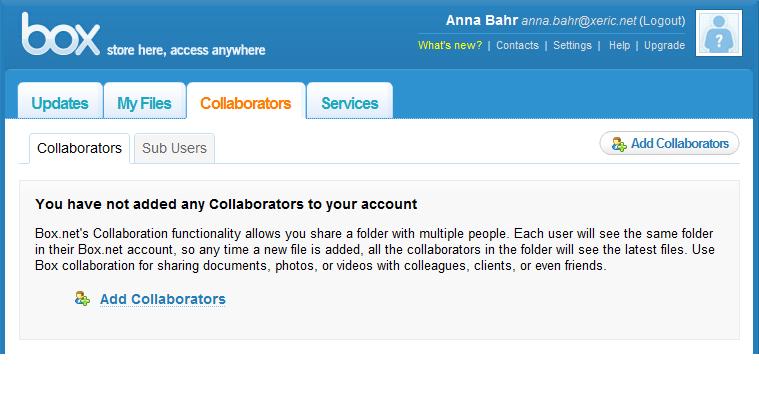Click the Box logo

61,34
